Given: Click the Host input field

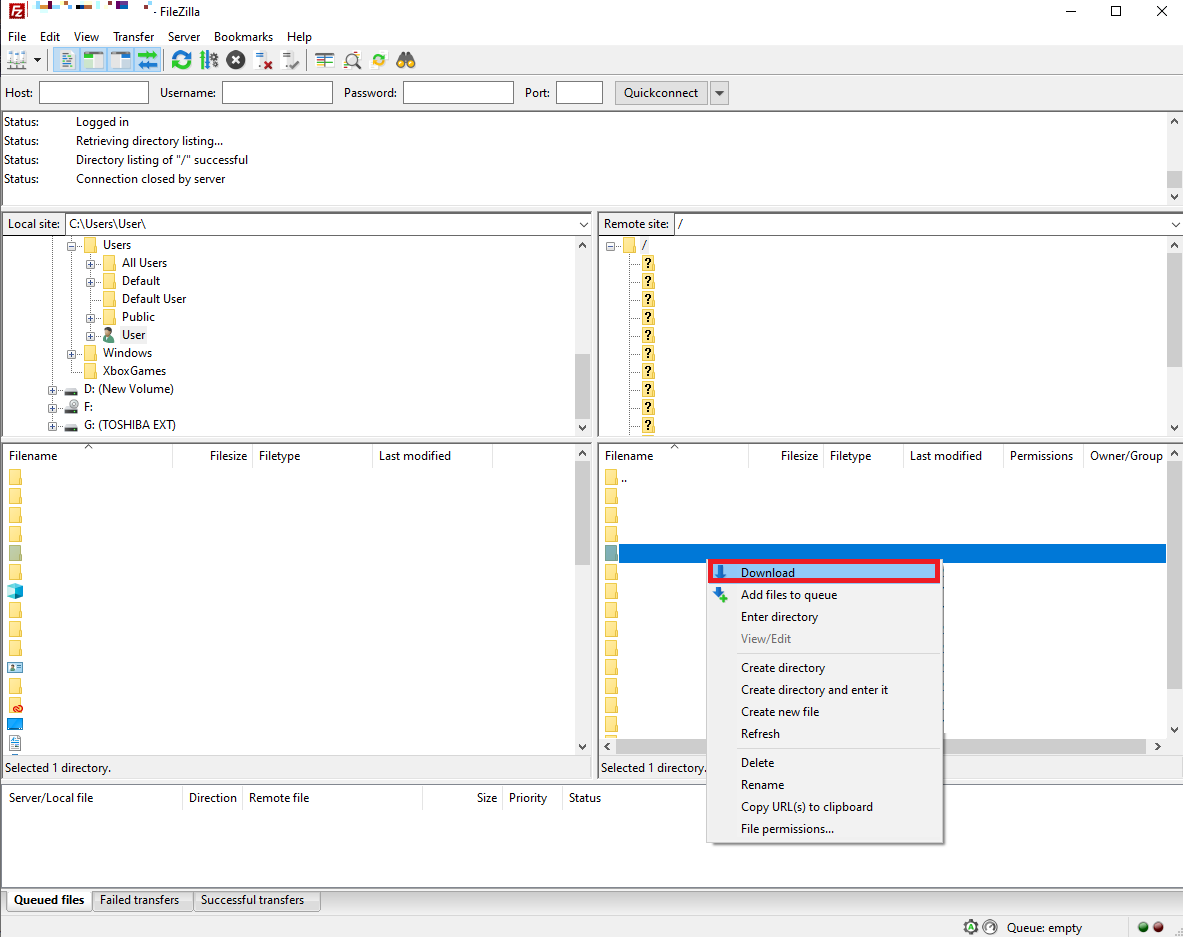Looking at the screenshot, I should click(x=94, y=93).
